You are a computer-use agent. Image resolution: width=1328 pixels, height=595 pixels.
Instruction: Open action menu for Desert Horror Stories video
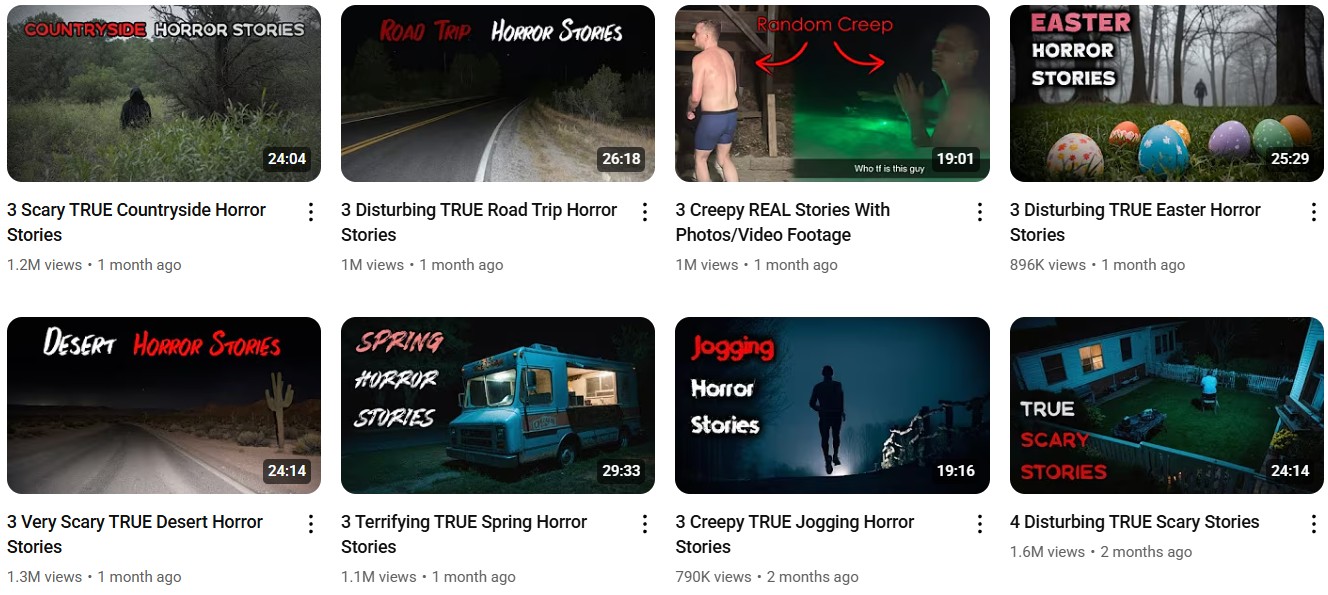[311, 524]
